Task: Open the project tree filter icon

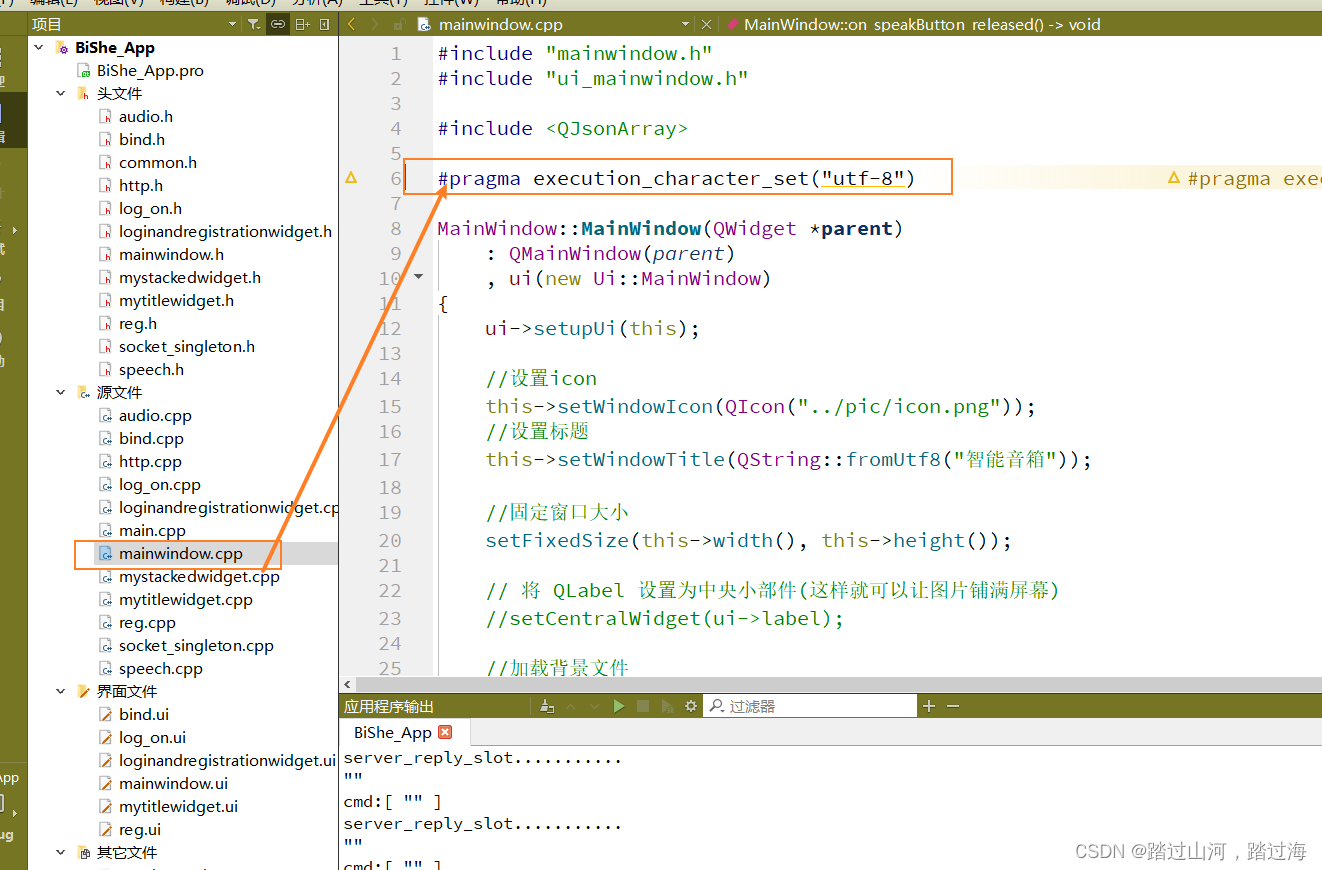Action: [x=254, y=24]
